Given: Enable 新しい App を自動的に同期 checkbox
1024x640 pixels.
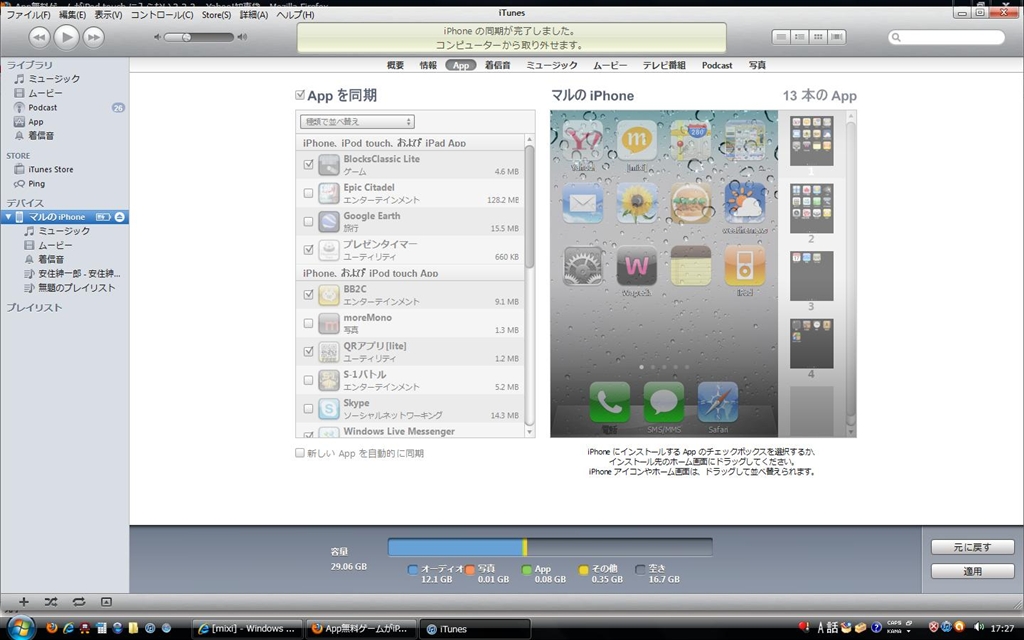Looking at the screenshot, I should [300, 453].
